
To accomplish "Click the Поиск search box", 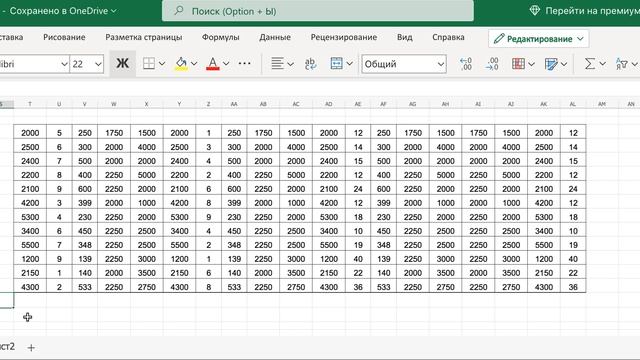I will pos(318,11).
